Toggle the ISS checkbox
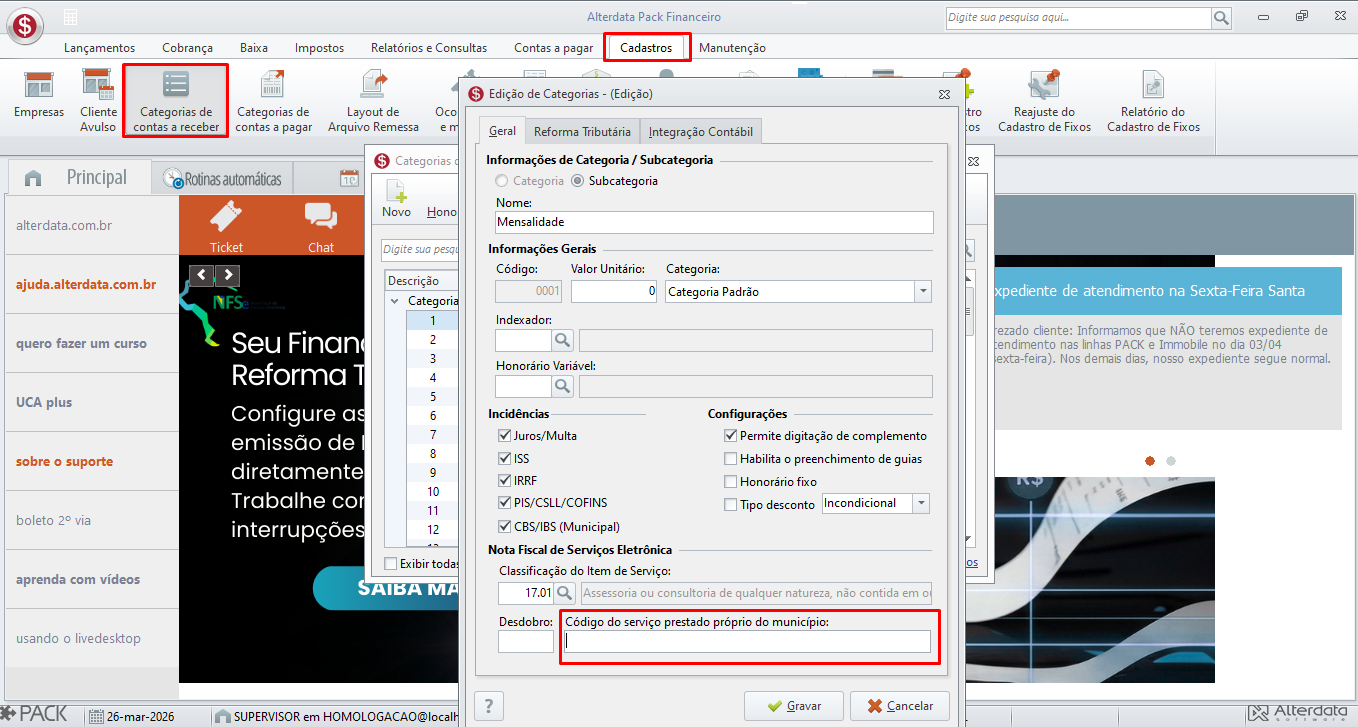1358x727 pixels. point(505,458)
